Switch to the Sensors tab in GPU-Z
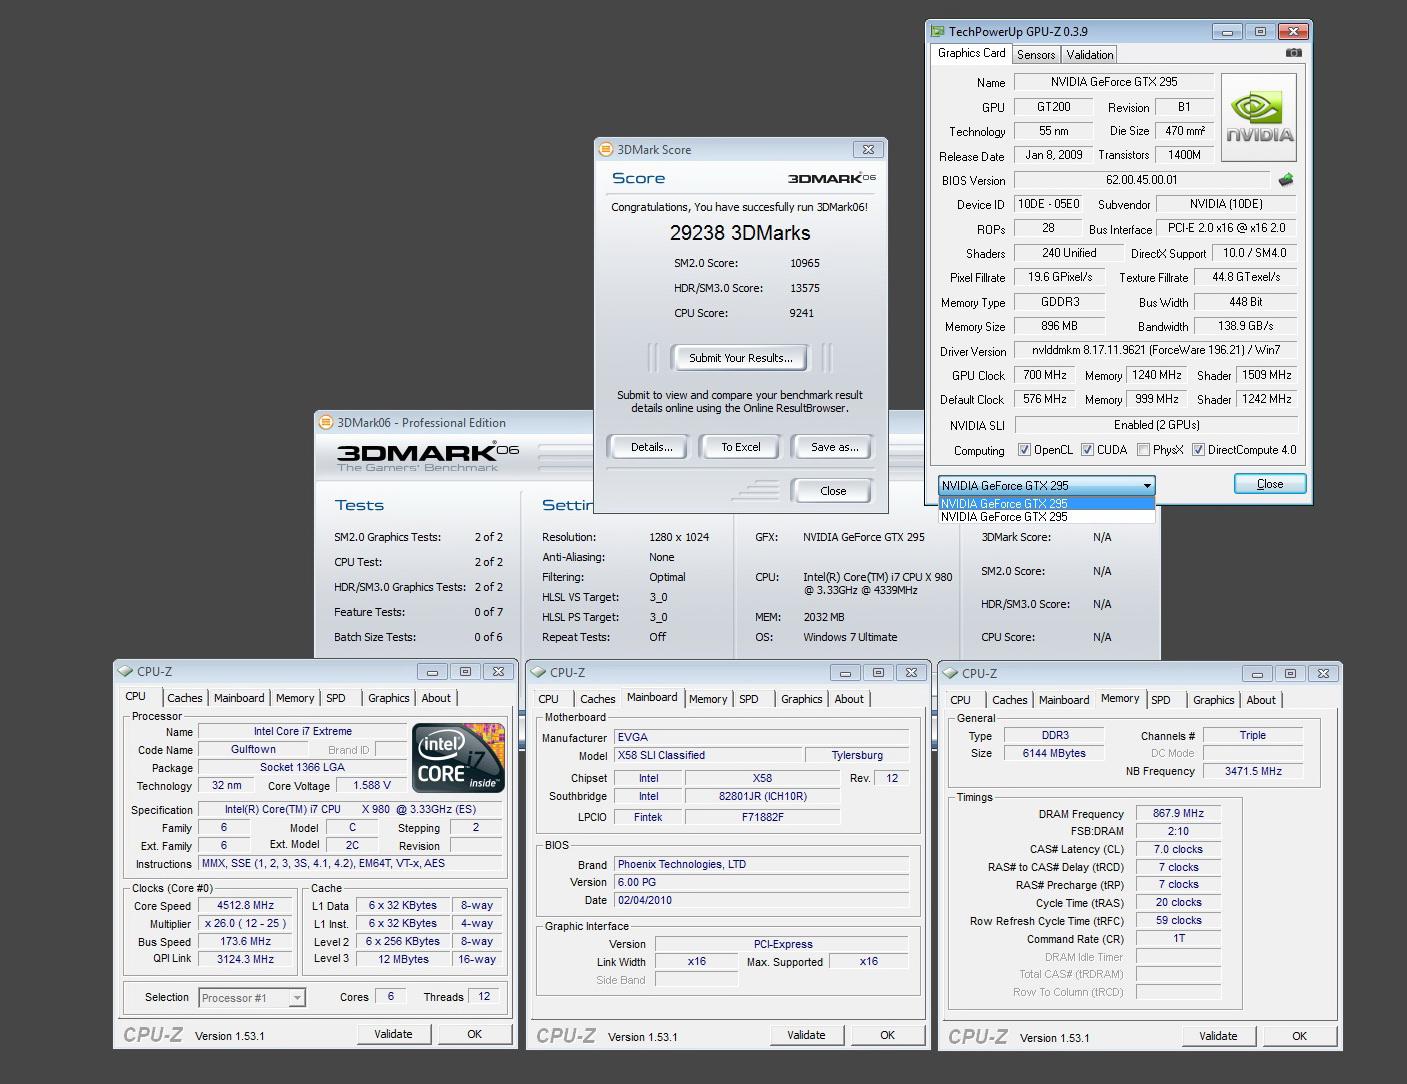 1036,55
